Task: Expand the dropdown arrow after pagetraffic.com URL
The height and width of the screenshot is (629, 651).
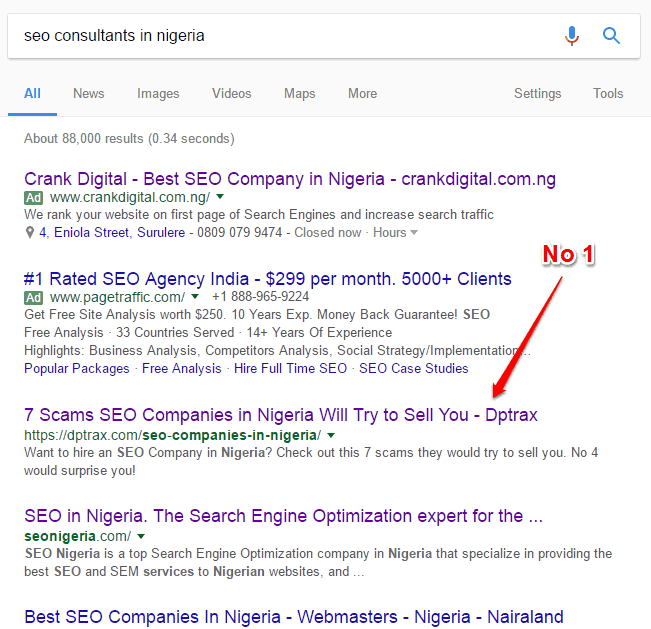Action: (195, 296)
